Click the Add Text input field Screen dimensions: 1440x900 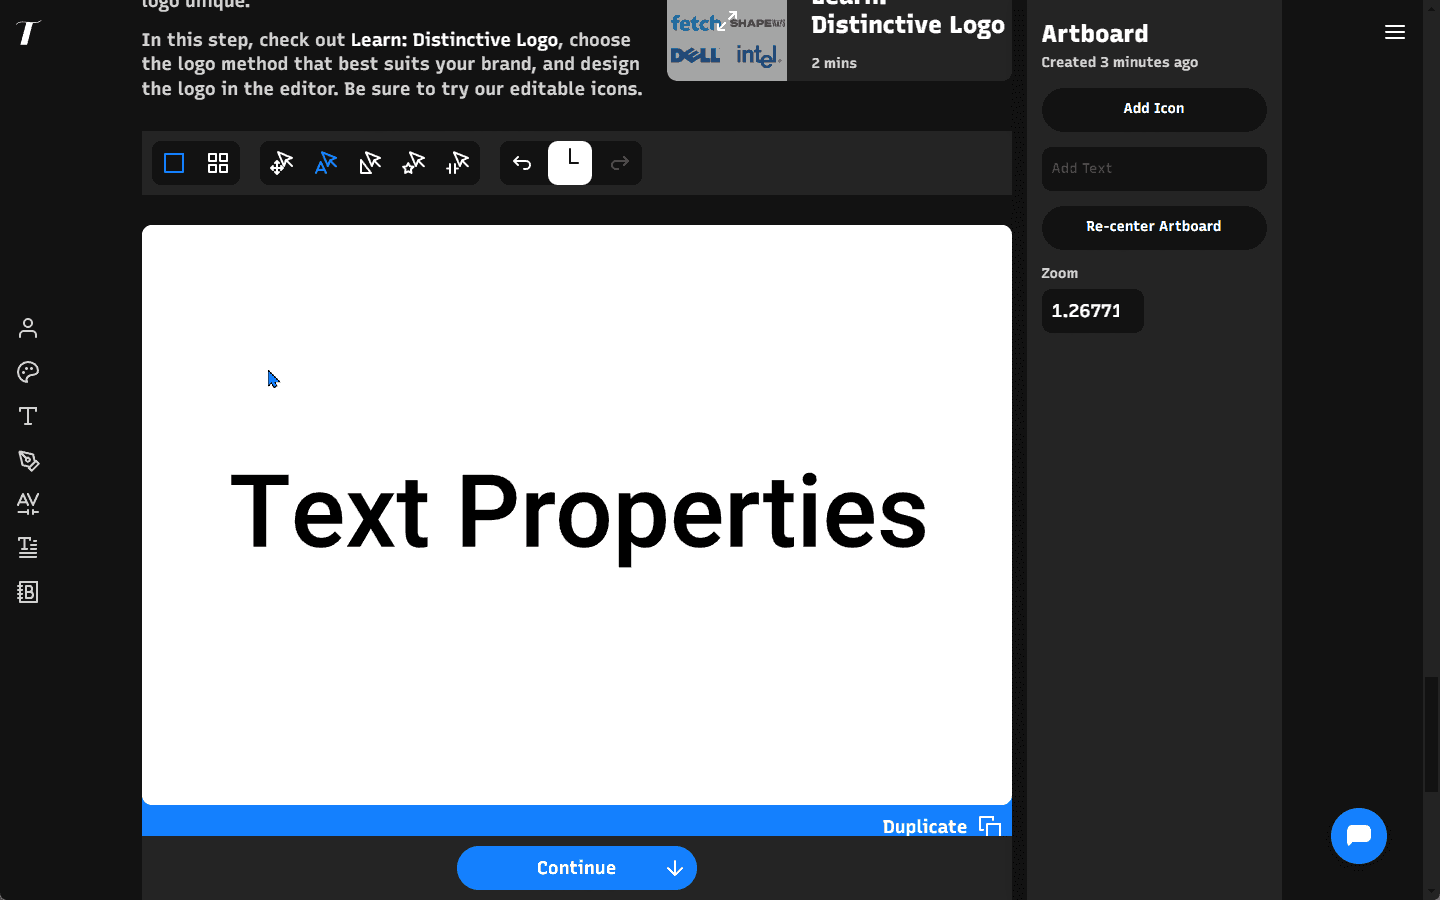click(1154, 168)
